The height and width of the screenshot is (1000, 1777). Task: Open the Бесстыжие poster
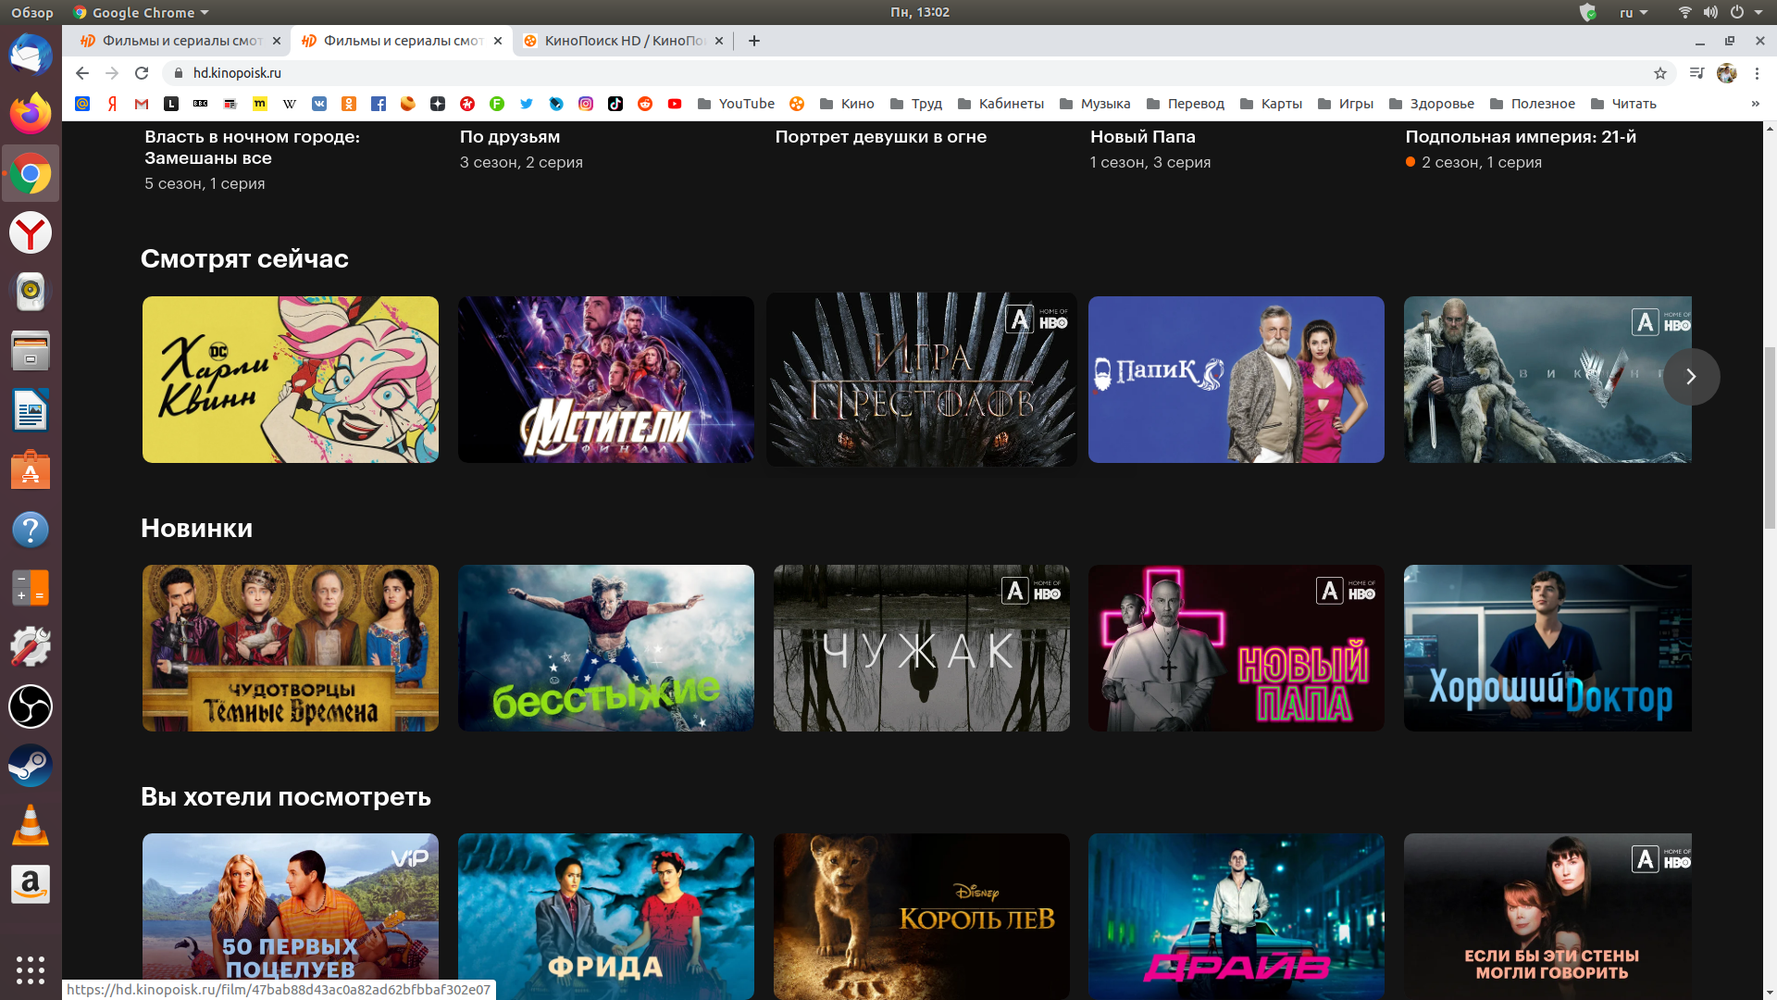(x=606, y=648)
